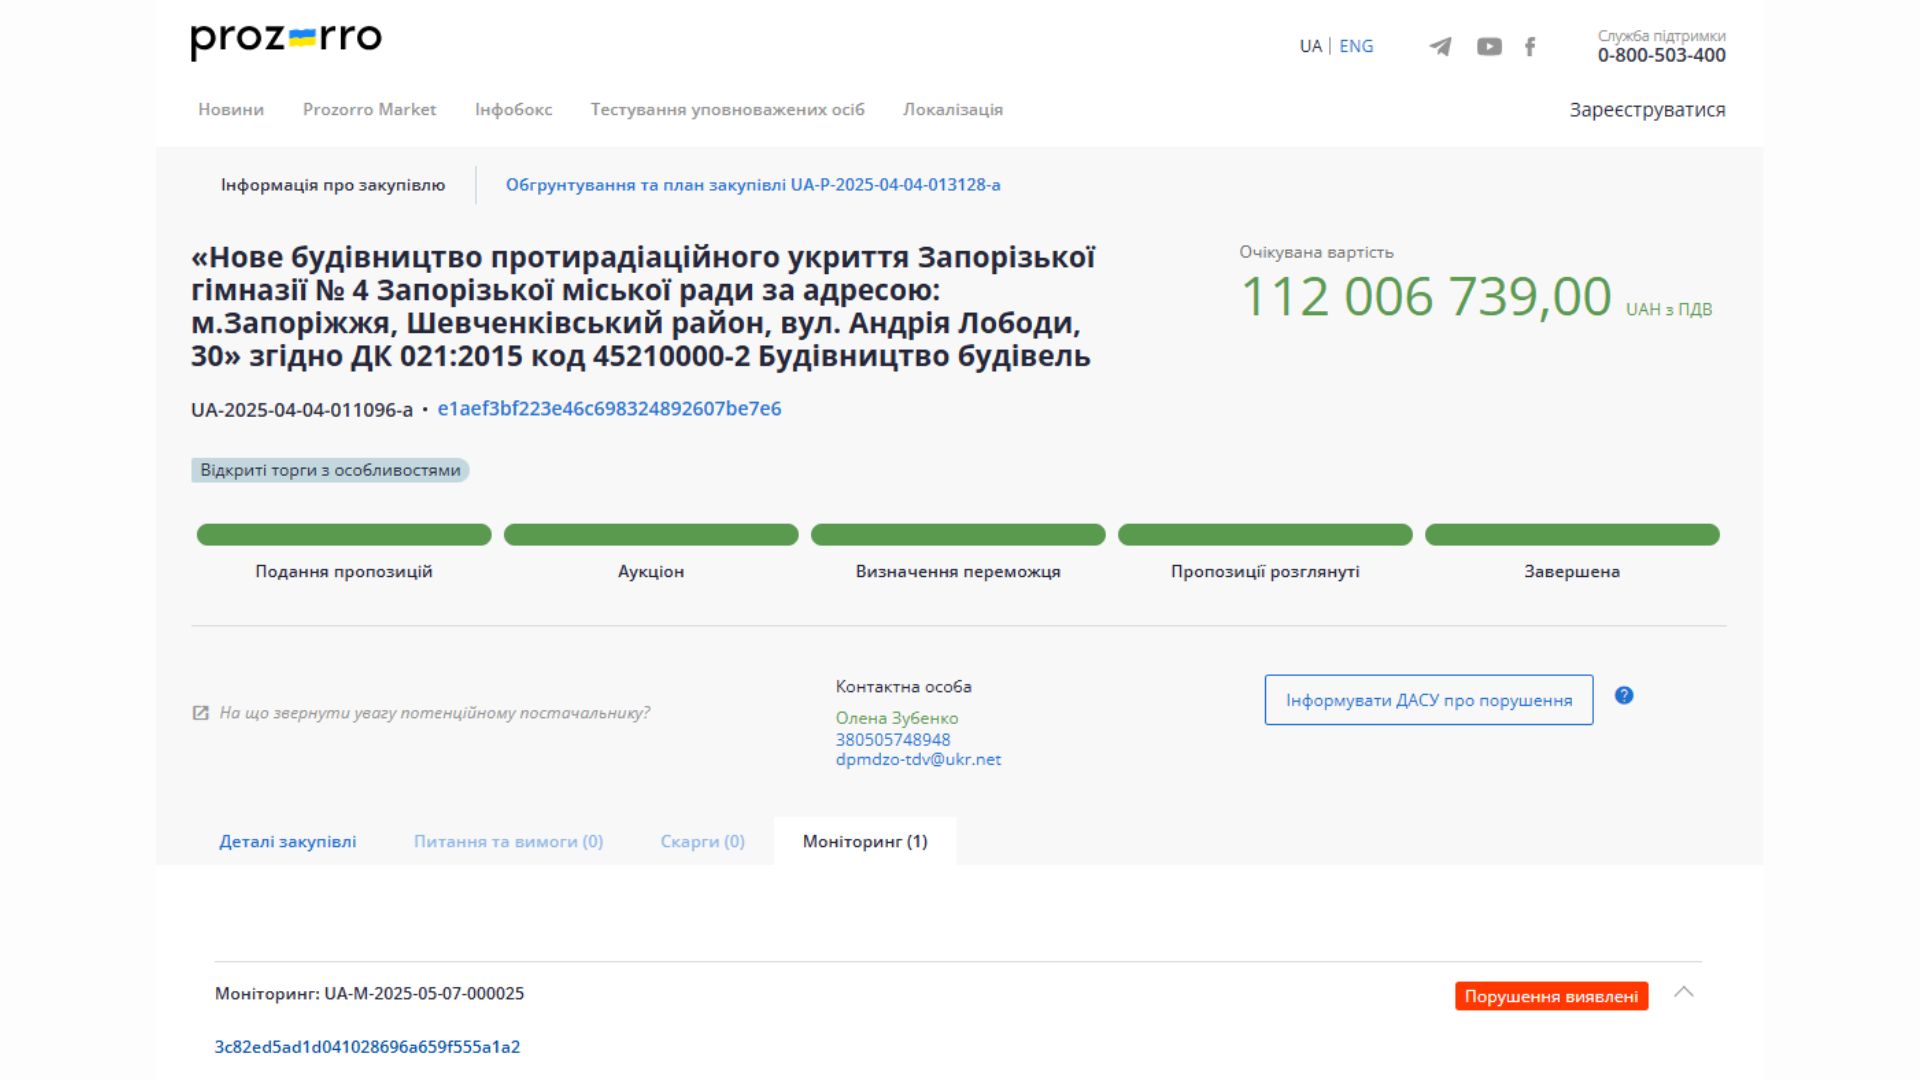Click the Порушення виявлені badge
The width and height of the screenshot is (1920, 1080).
point(1551,995)
